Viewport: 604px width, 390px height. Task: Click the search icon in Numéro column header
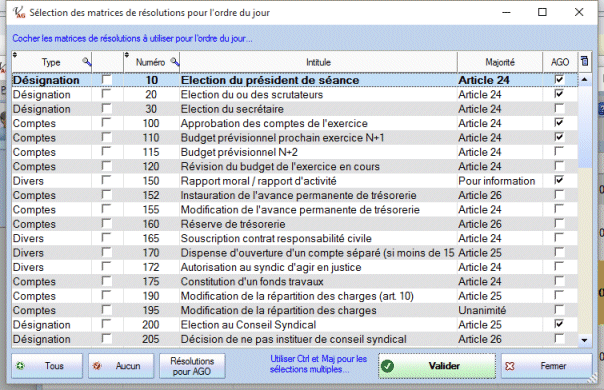click(x=175, y=62)
